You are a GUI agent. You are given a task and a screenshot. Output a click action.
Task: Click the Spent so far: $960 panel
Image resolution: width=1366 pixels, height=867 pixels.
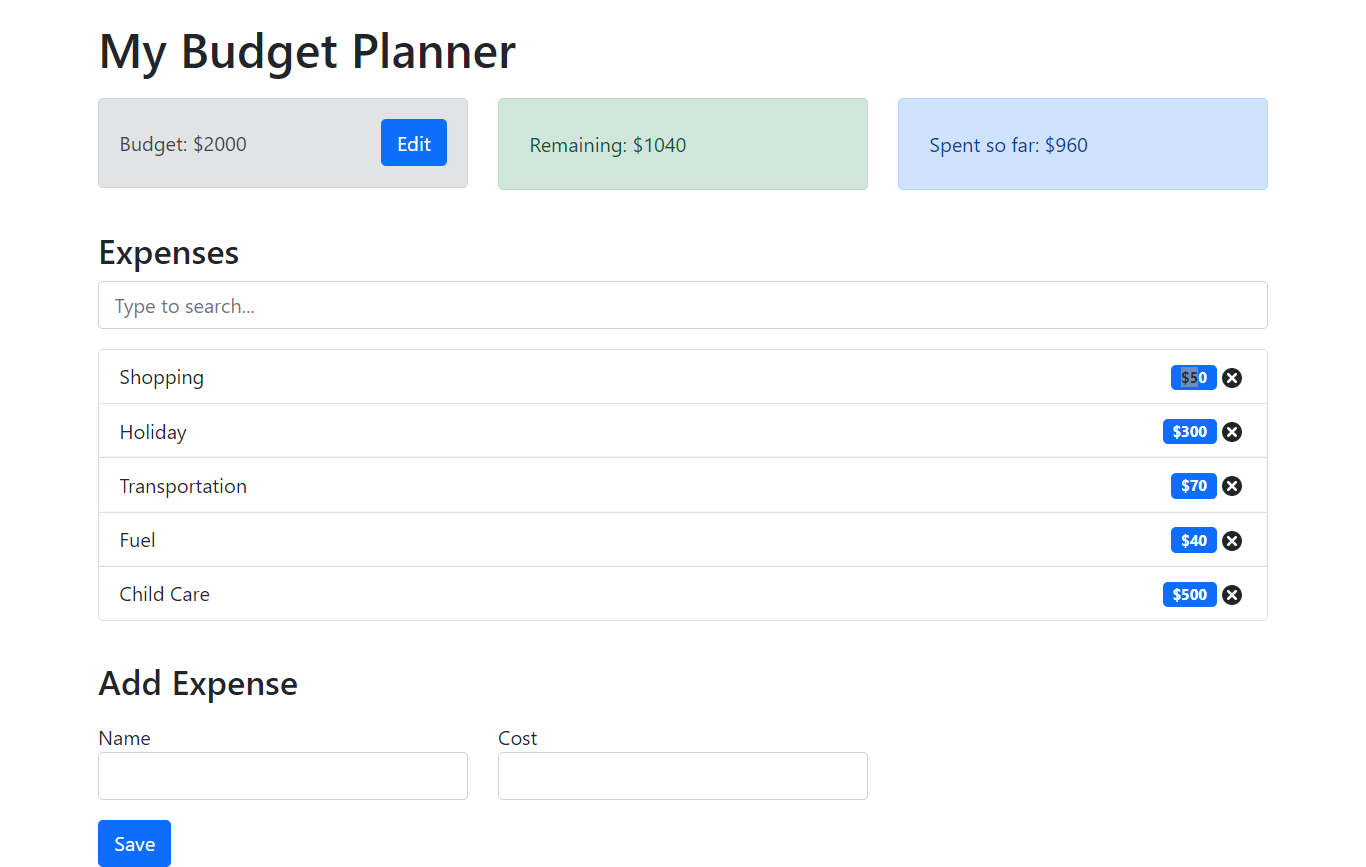1083,144
